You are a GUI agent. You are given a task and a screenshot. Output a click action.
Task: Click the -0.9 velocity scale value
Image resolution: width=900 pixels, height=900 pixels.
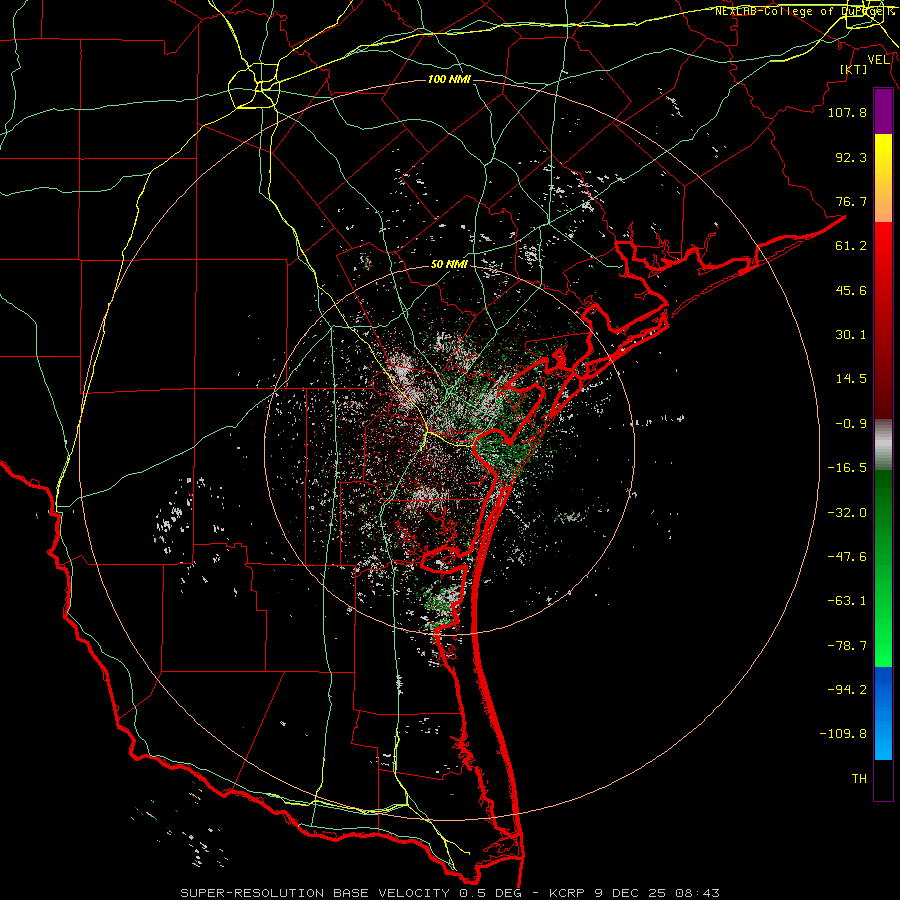(x=851, y=424)
